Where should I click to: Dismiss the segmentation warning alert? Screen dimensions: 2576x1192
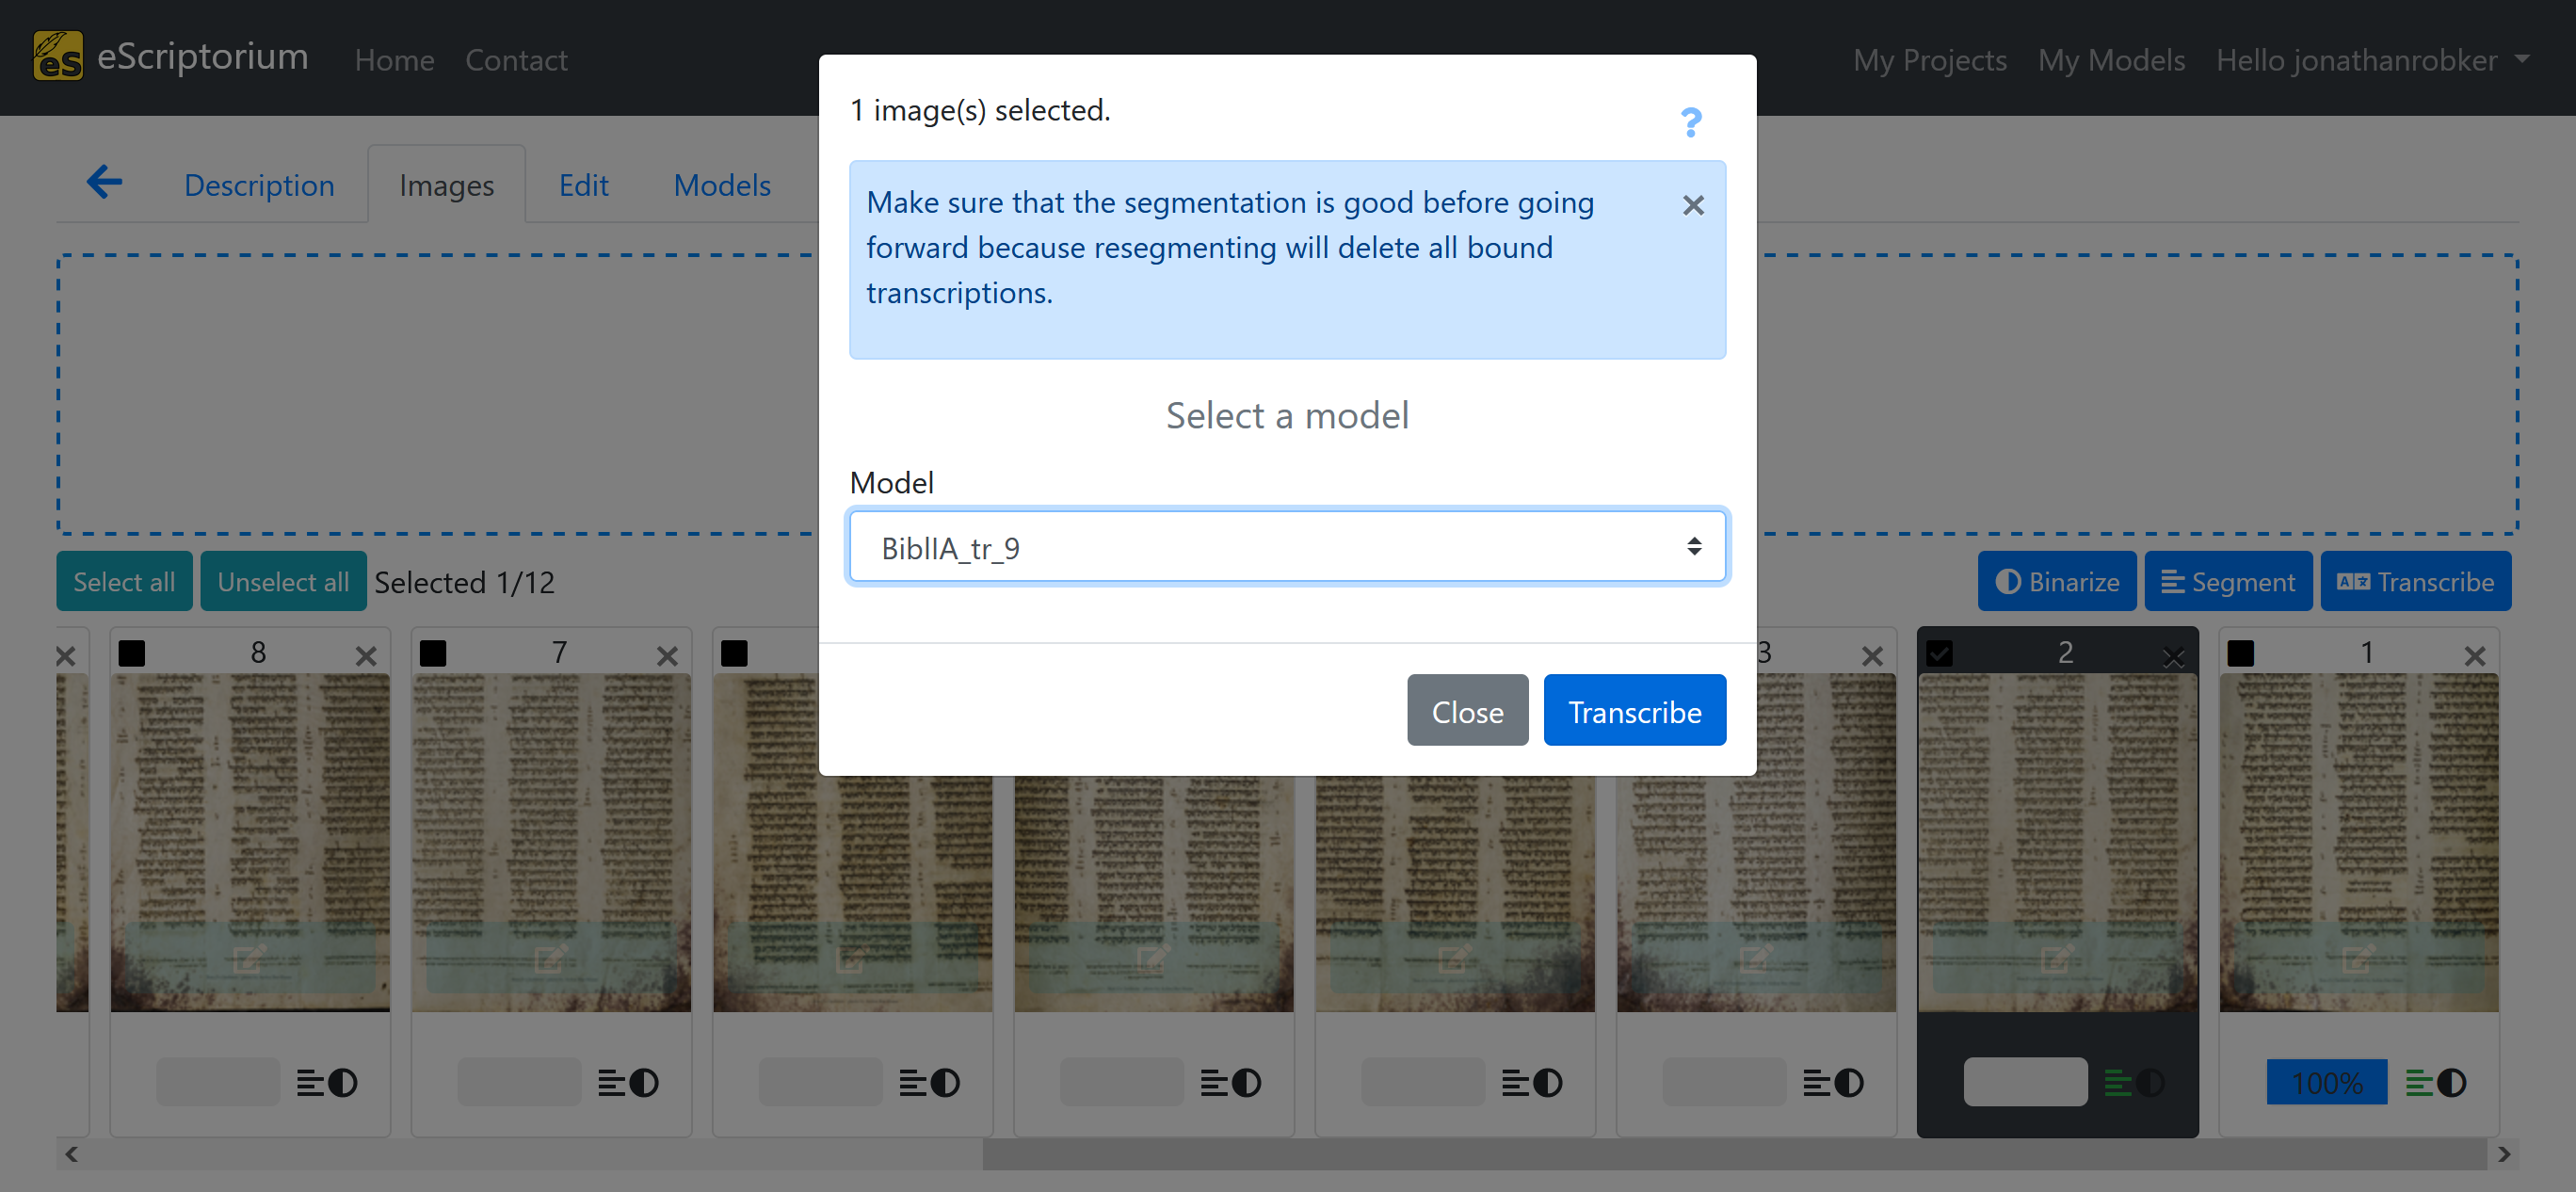[x=1692, y=205]
